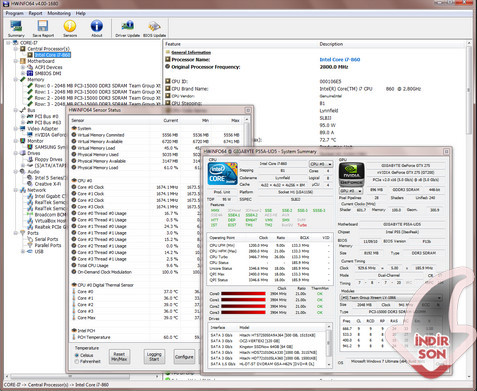The height and width of the screenshot is (391, 477).
Task: Open the CPU #0 selector dropdown
Action: 321,164
